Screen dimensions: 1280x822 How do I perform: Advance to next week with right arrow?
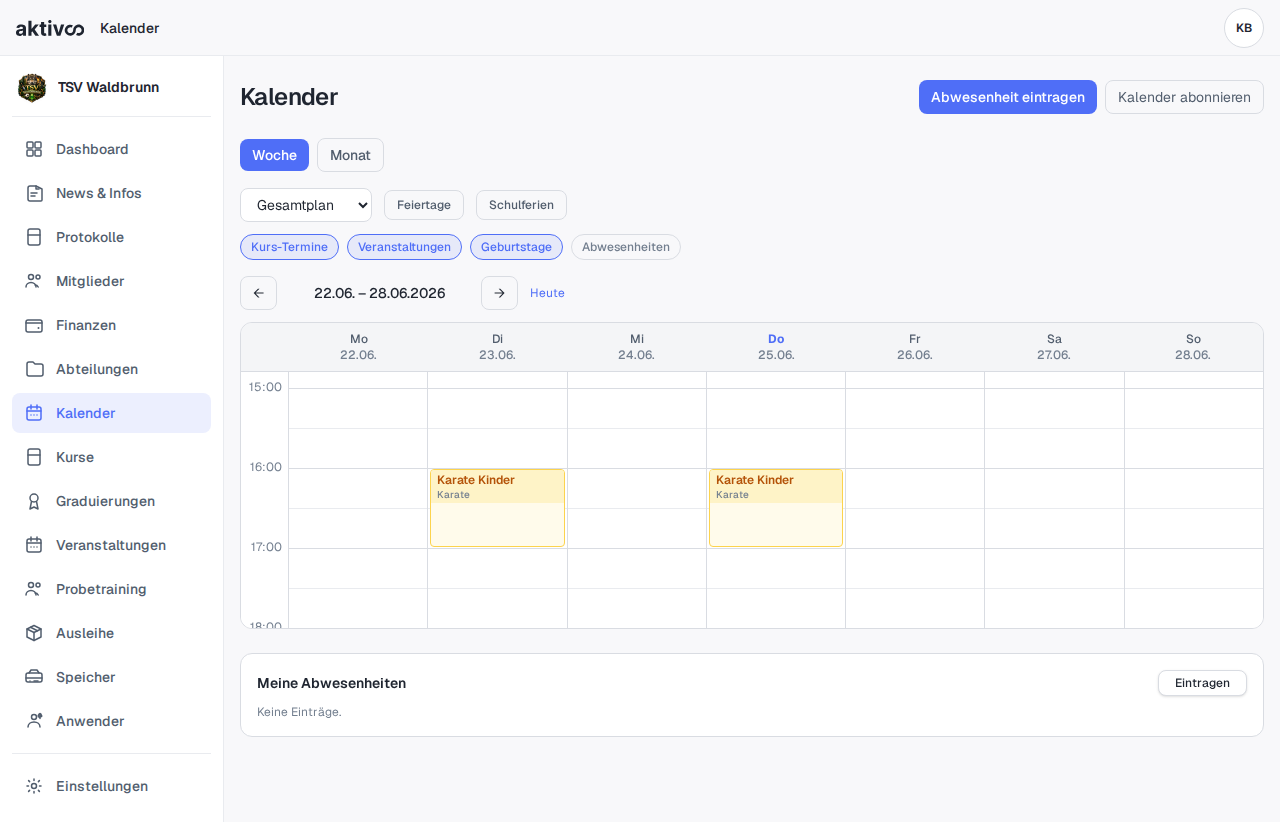(x=499, y=293)
